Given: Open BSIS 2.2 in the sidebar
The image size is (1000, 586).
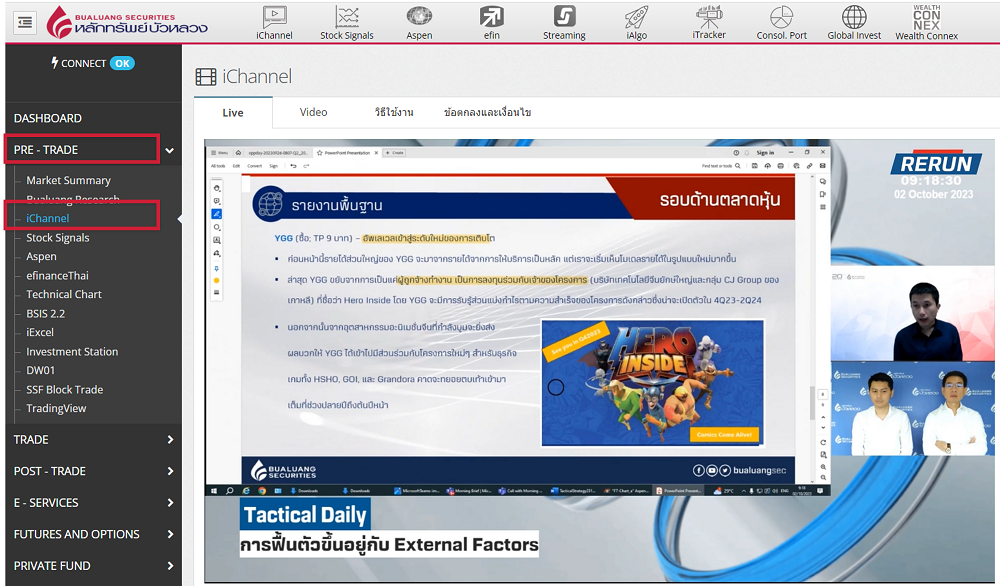Looking at the screenshot, I should 45,313.
